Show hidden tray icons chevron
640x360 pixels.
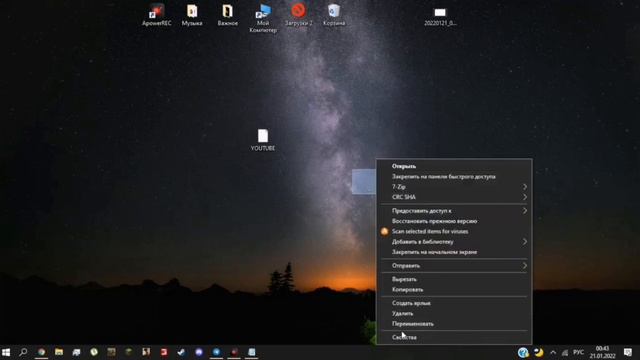coord(553,352)
